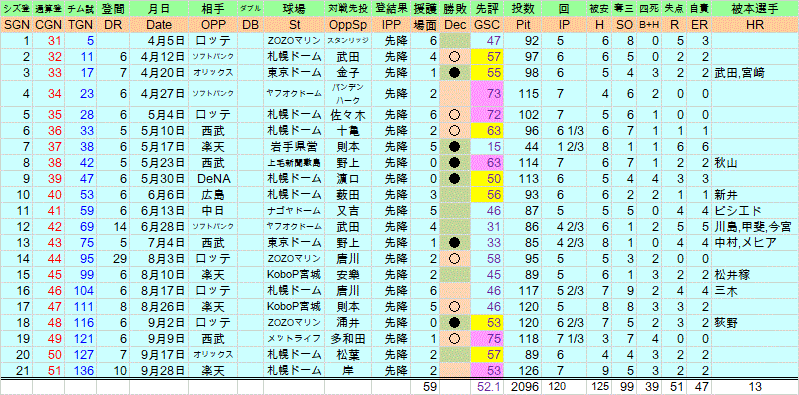Select the date cell 8月3日
Viewport: 799px width, 395px height.
click(x=158, y=258)
